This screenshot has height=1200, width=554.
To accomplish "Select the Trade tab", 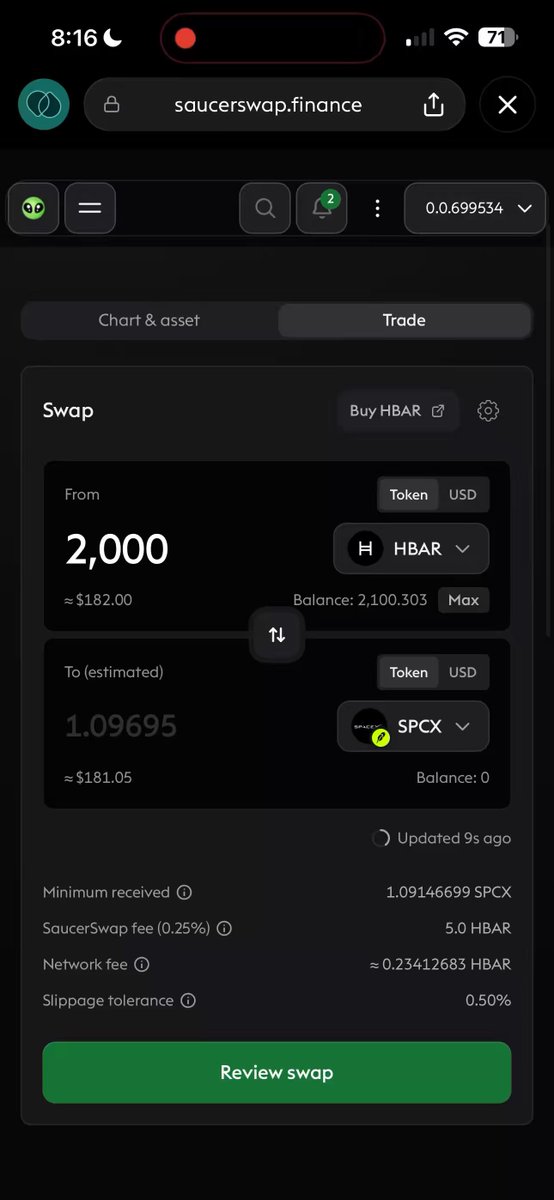I will point(404,320).
